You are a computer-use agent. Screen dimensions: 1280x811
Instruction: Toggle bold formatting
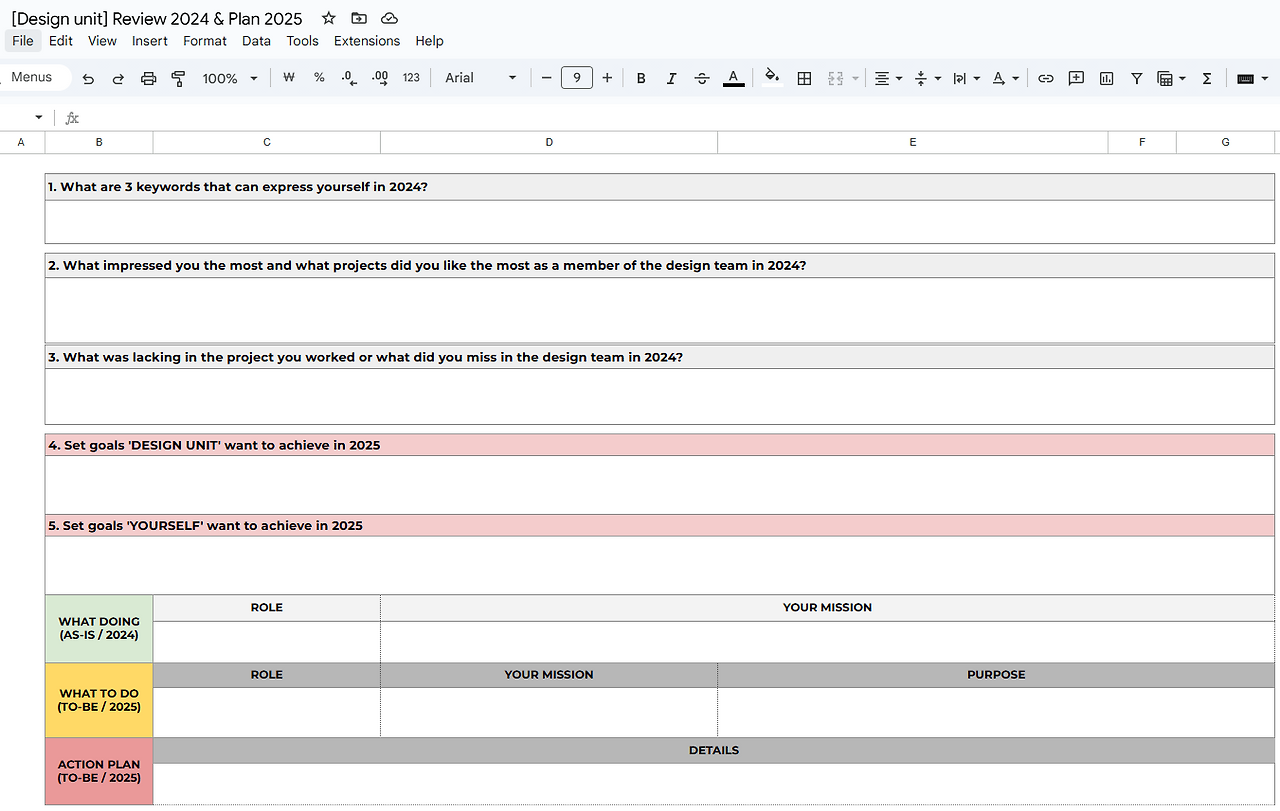point(641,78)
